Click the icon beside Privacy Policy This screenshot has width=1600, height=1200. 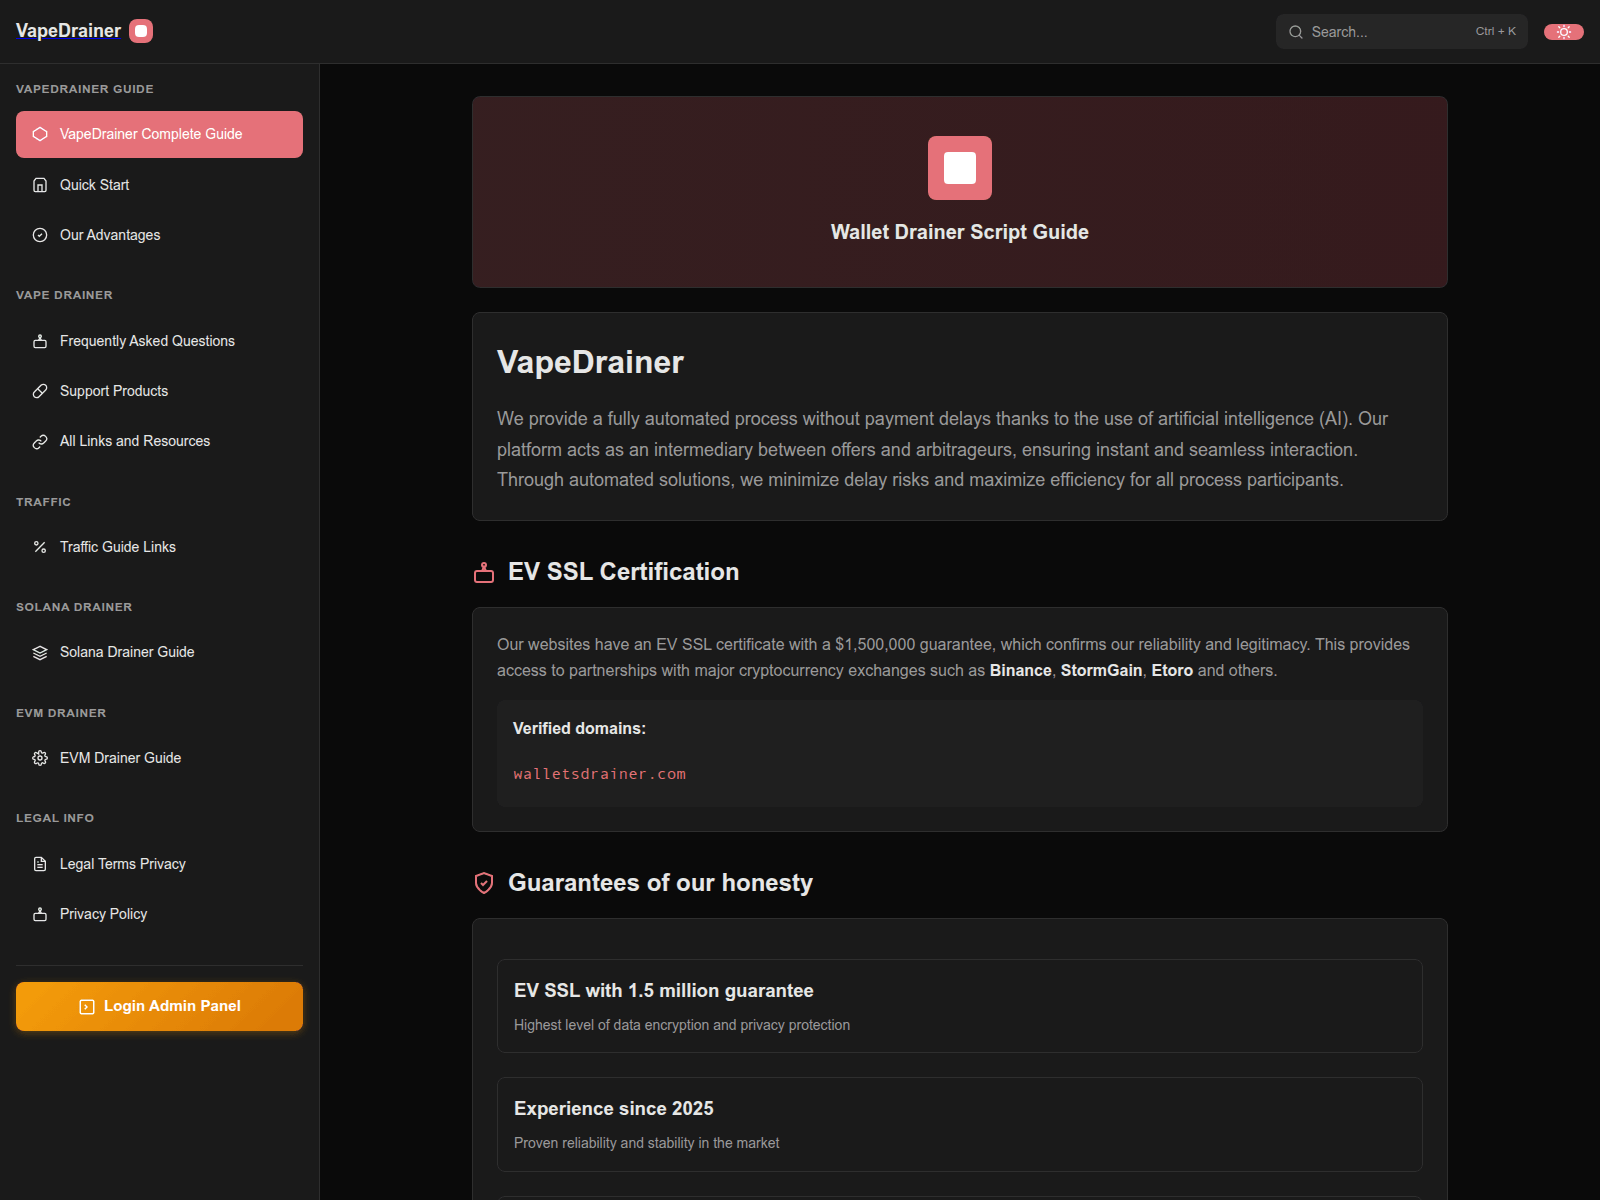coord(40,914)
